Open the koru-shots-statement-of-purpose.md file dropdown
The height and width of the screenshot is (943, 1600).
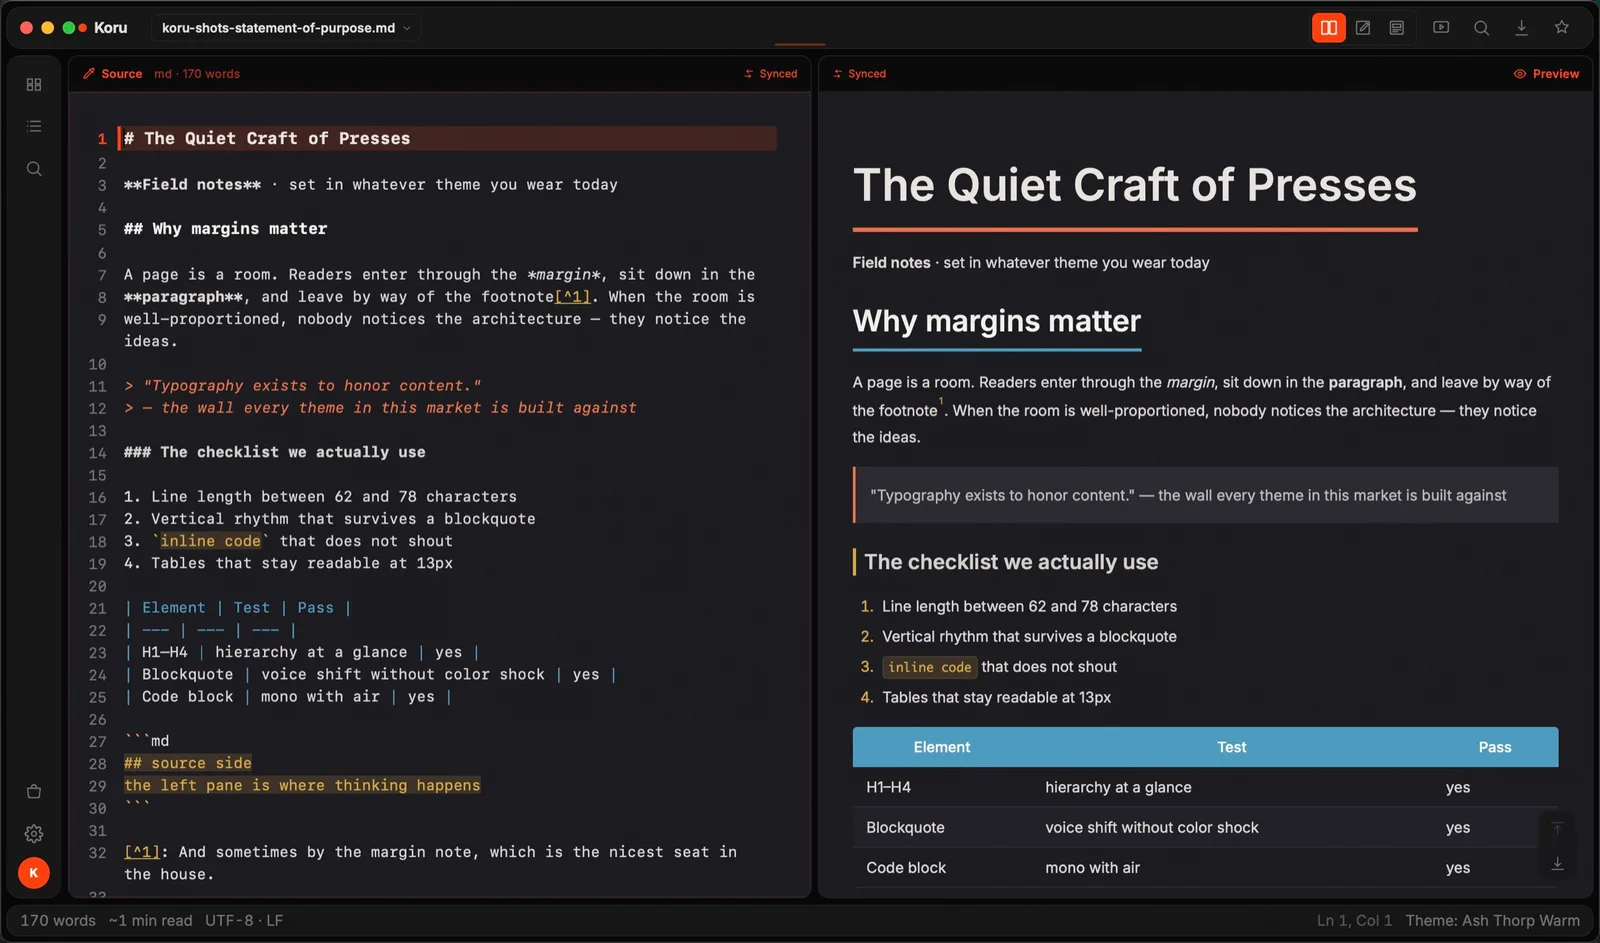click(286, 28)
